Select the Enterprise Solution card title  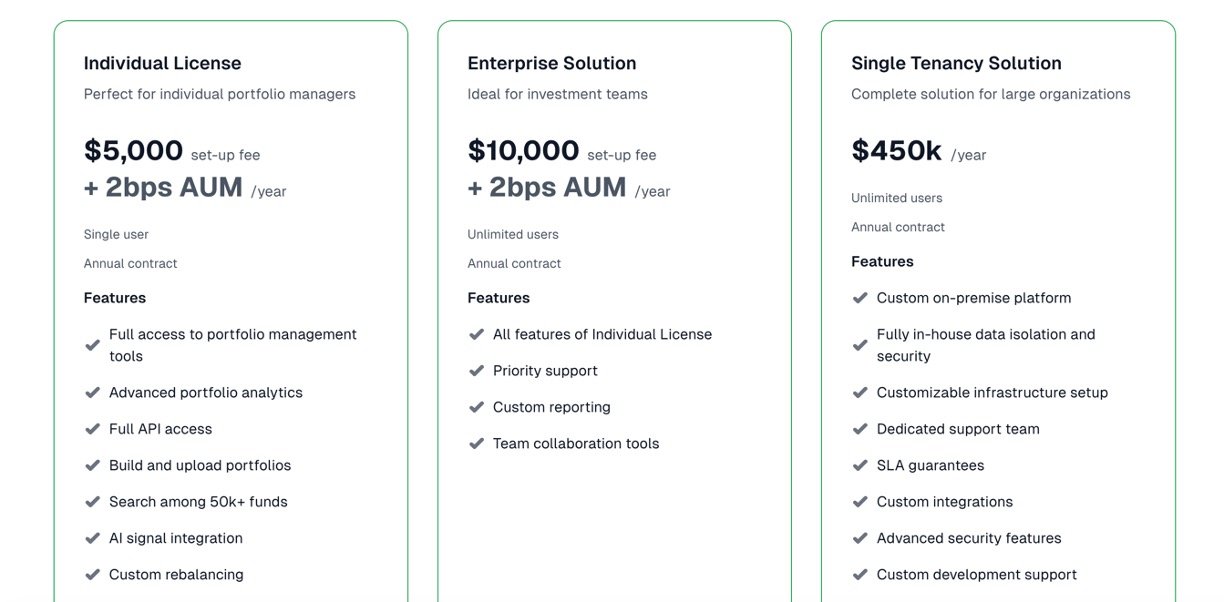tap(551, 63)
